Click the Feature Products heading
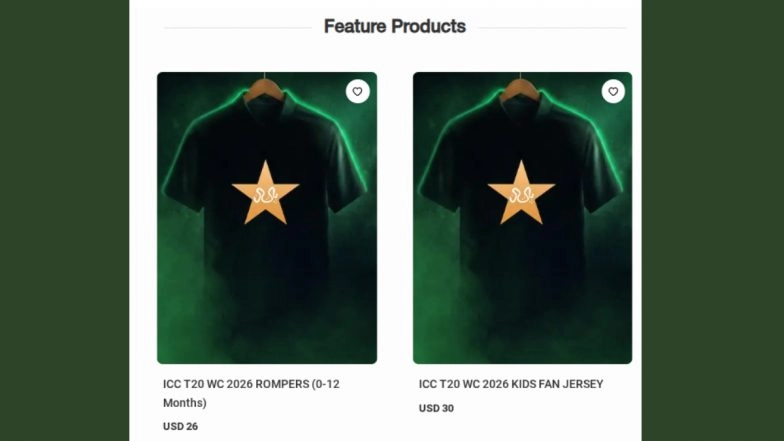 [x=395, y=27]
